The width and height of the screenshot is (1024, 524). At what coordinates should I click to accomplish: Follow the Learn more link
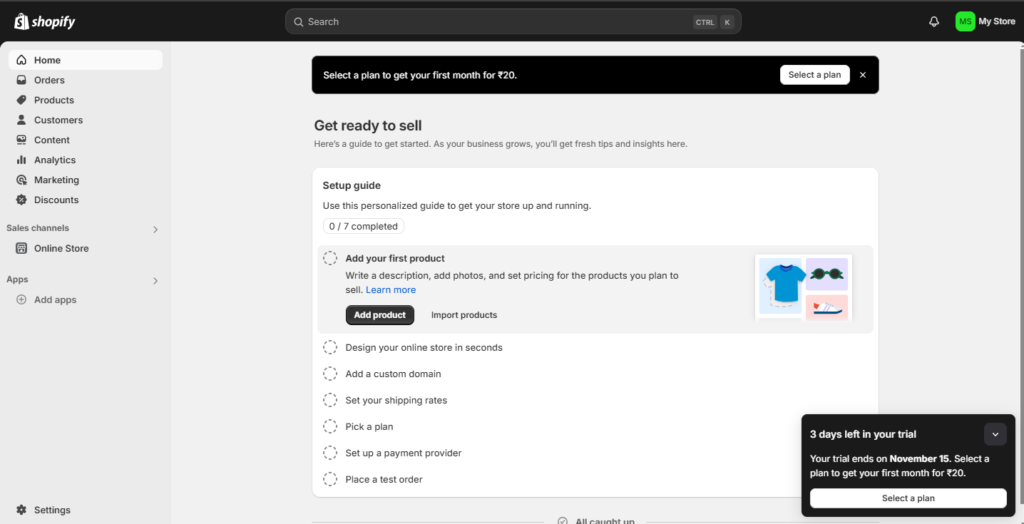(x=390, y=290)
